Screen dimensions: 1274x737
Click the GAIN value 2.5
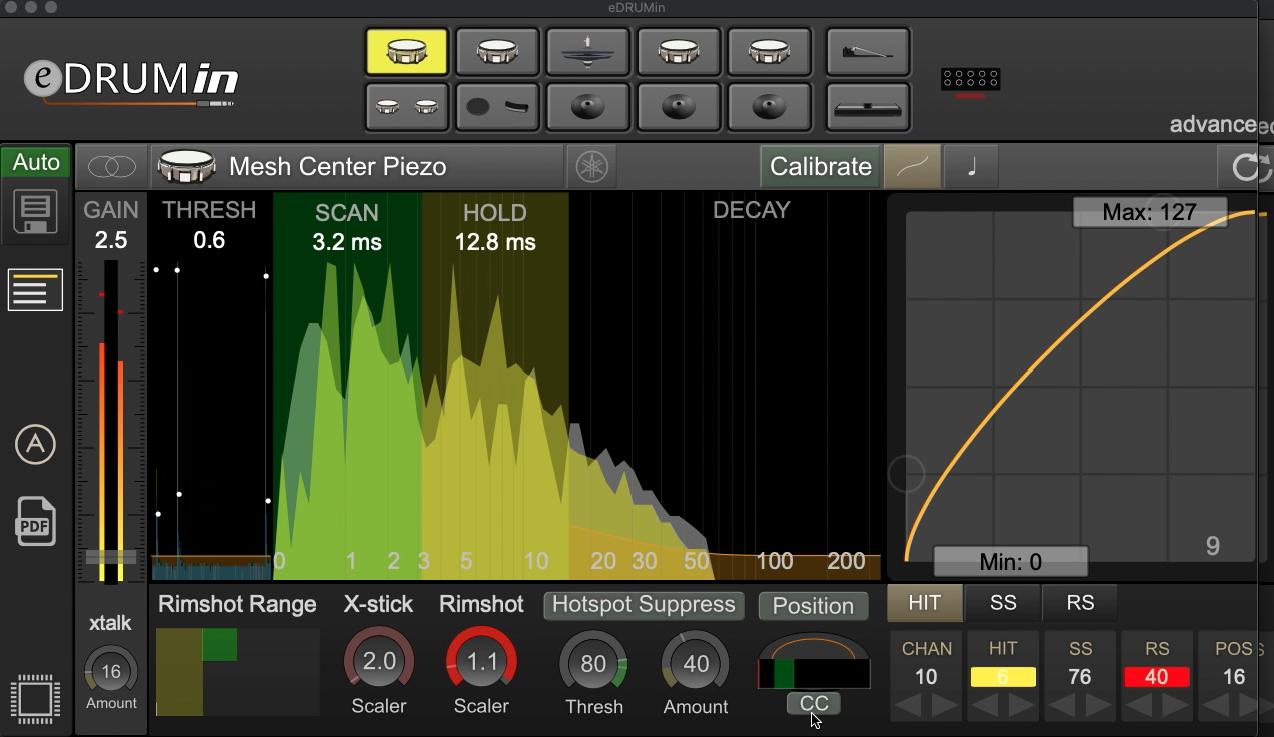(x=111, y=241)
